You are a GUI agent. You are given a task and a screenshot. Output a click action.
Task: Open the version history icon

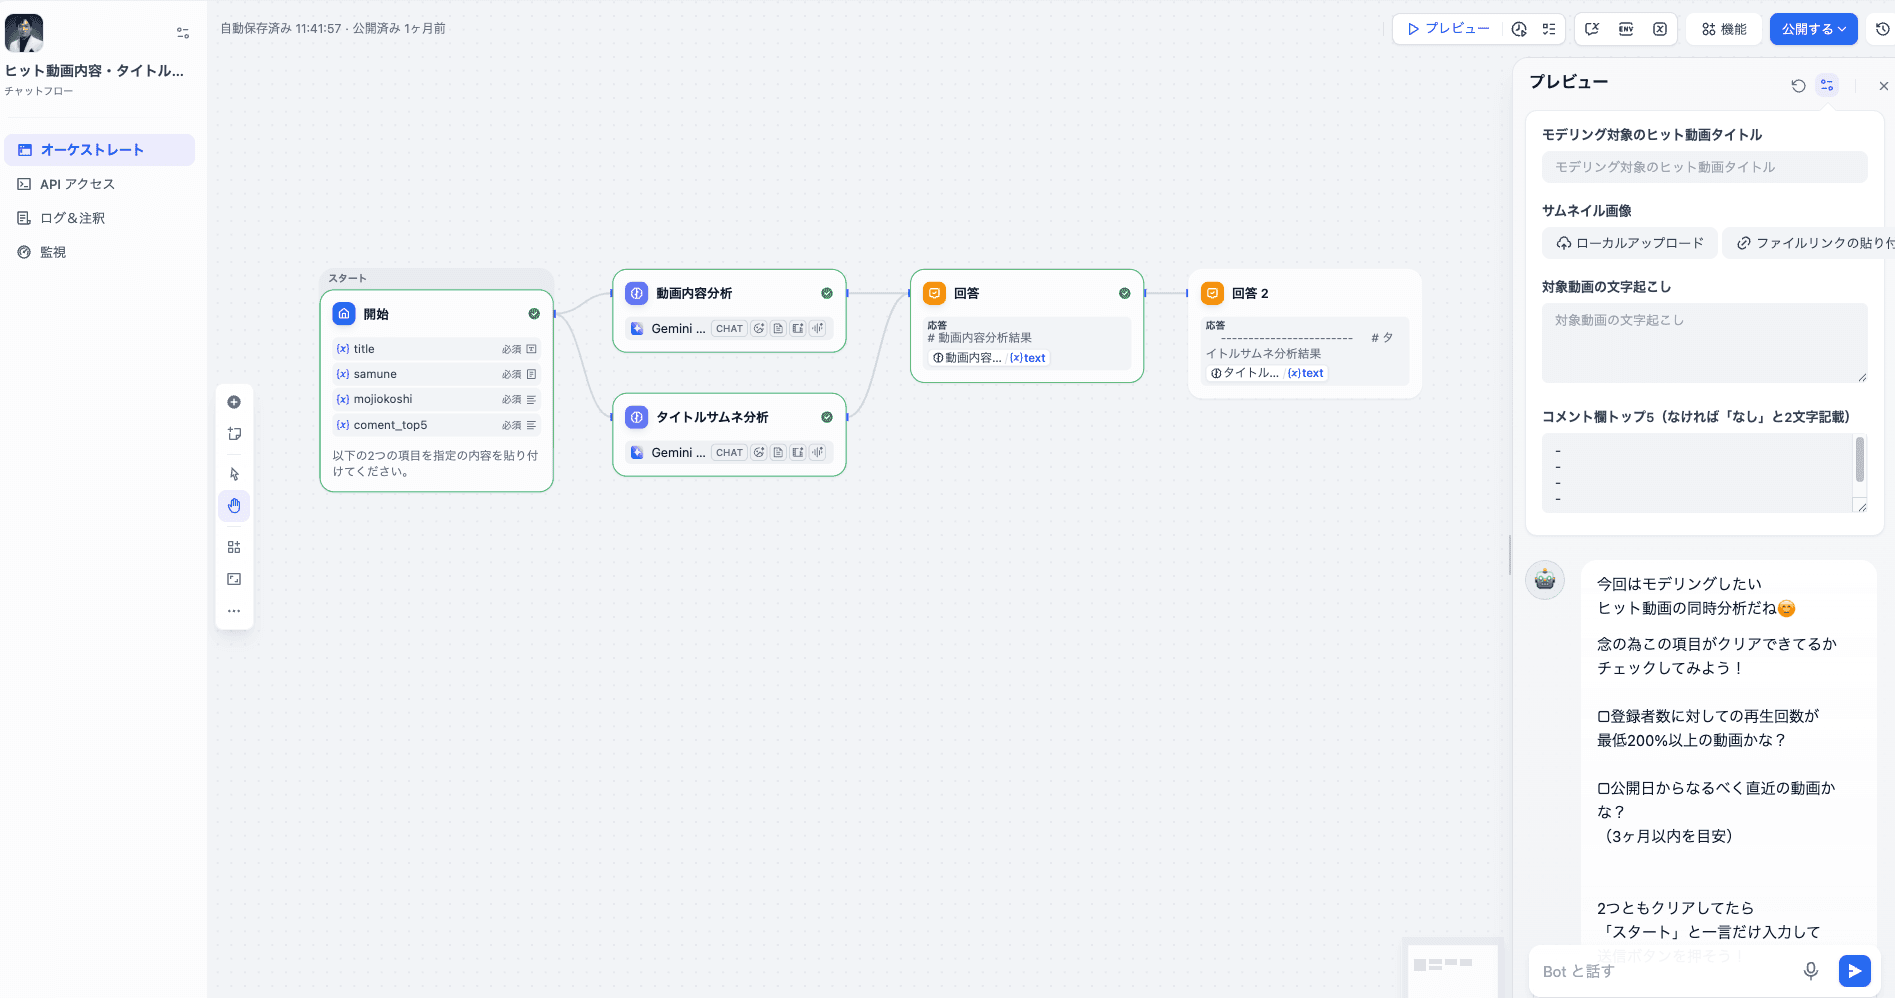coord(1882,29)
